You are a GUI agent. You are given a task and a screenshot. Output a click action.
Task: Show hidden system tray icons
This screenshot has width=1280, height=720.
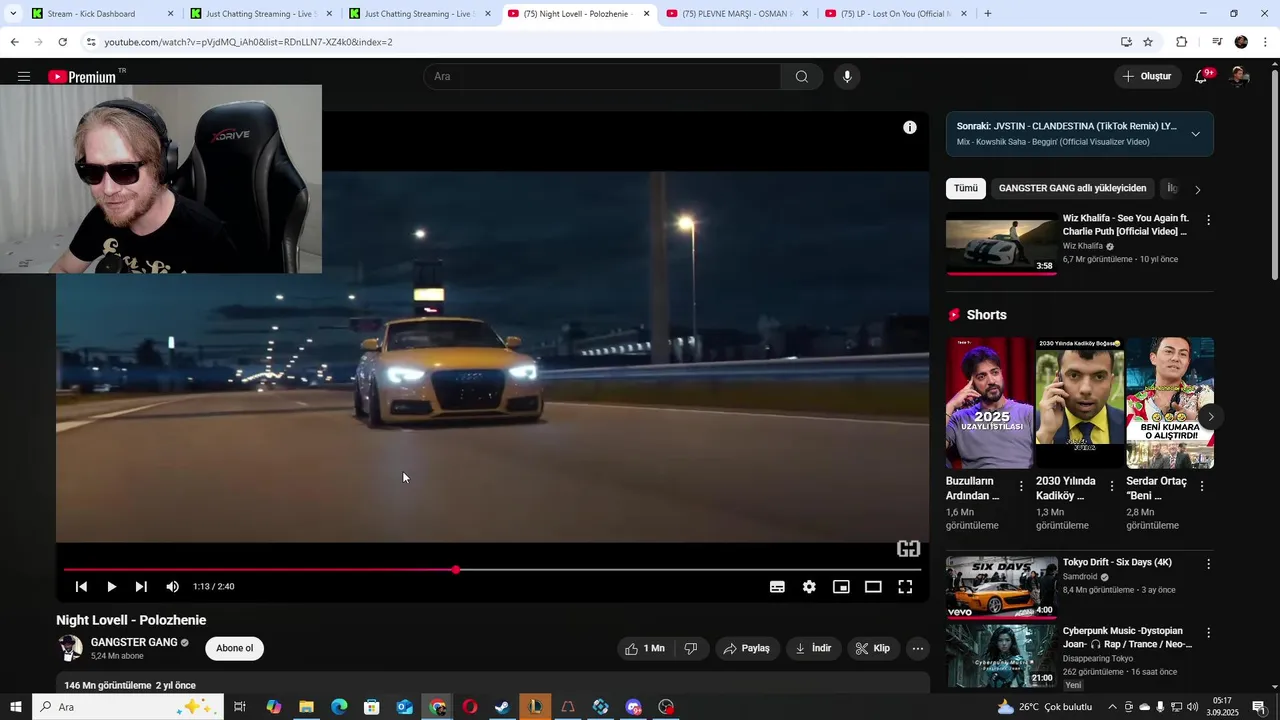point(1112,707)
